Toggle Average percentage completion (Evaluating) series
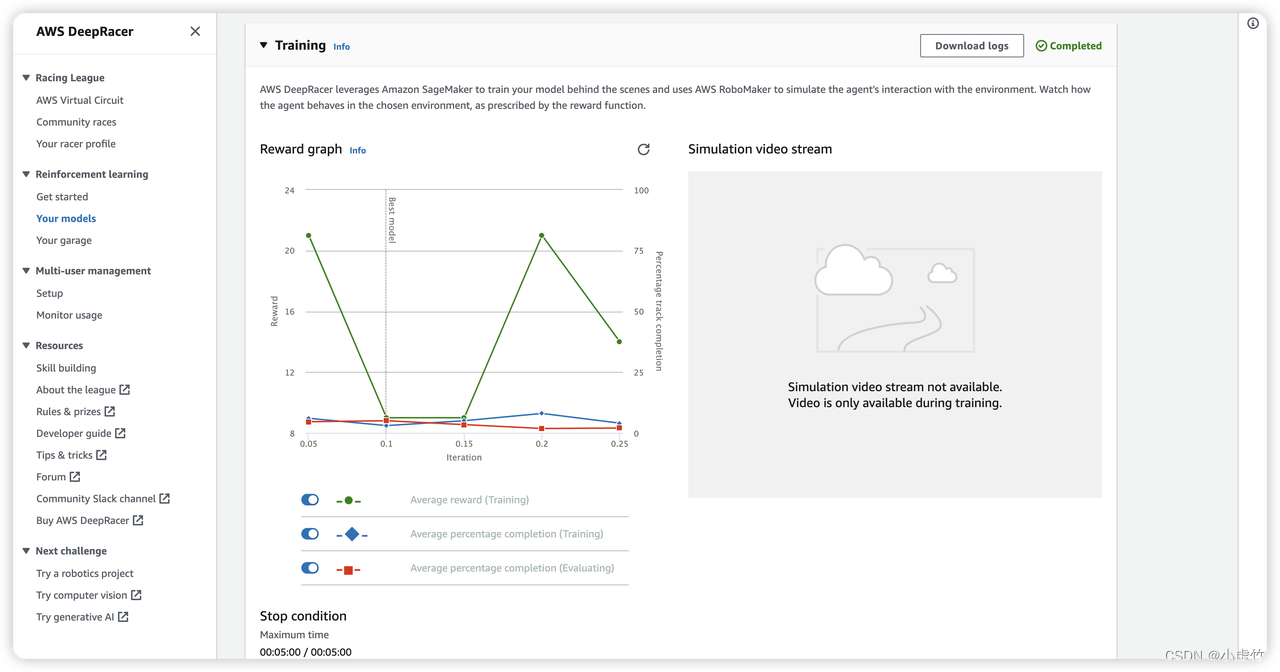Viewport: 1280px width, 672px height. (x=310, y=568)
